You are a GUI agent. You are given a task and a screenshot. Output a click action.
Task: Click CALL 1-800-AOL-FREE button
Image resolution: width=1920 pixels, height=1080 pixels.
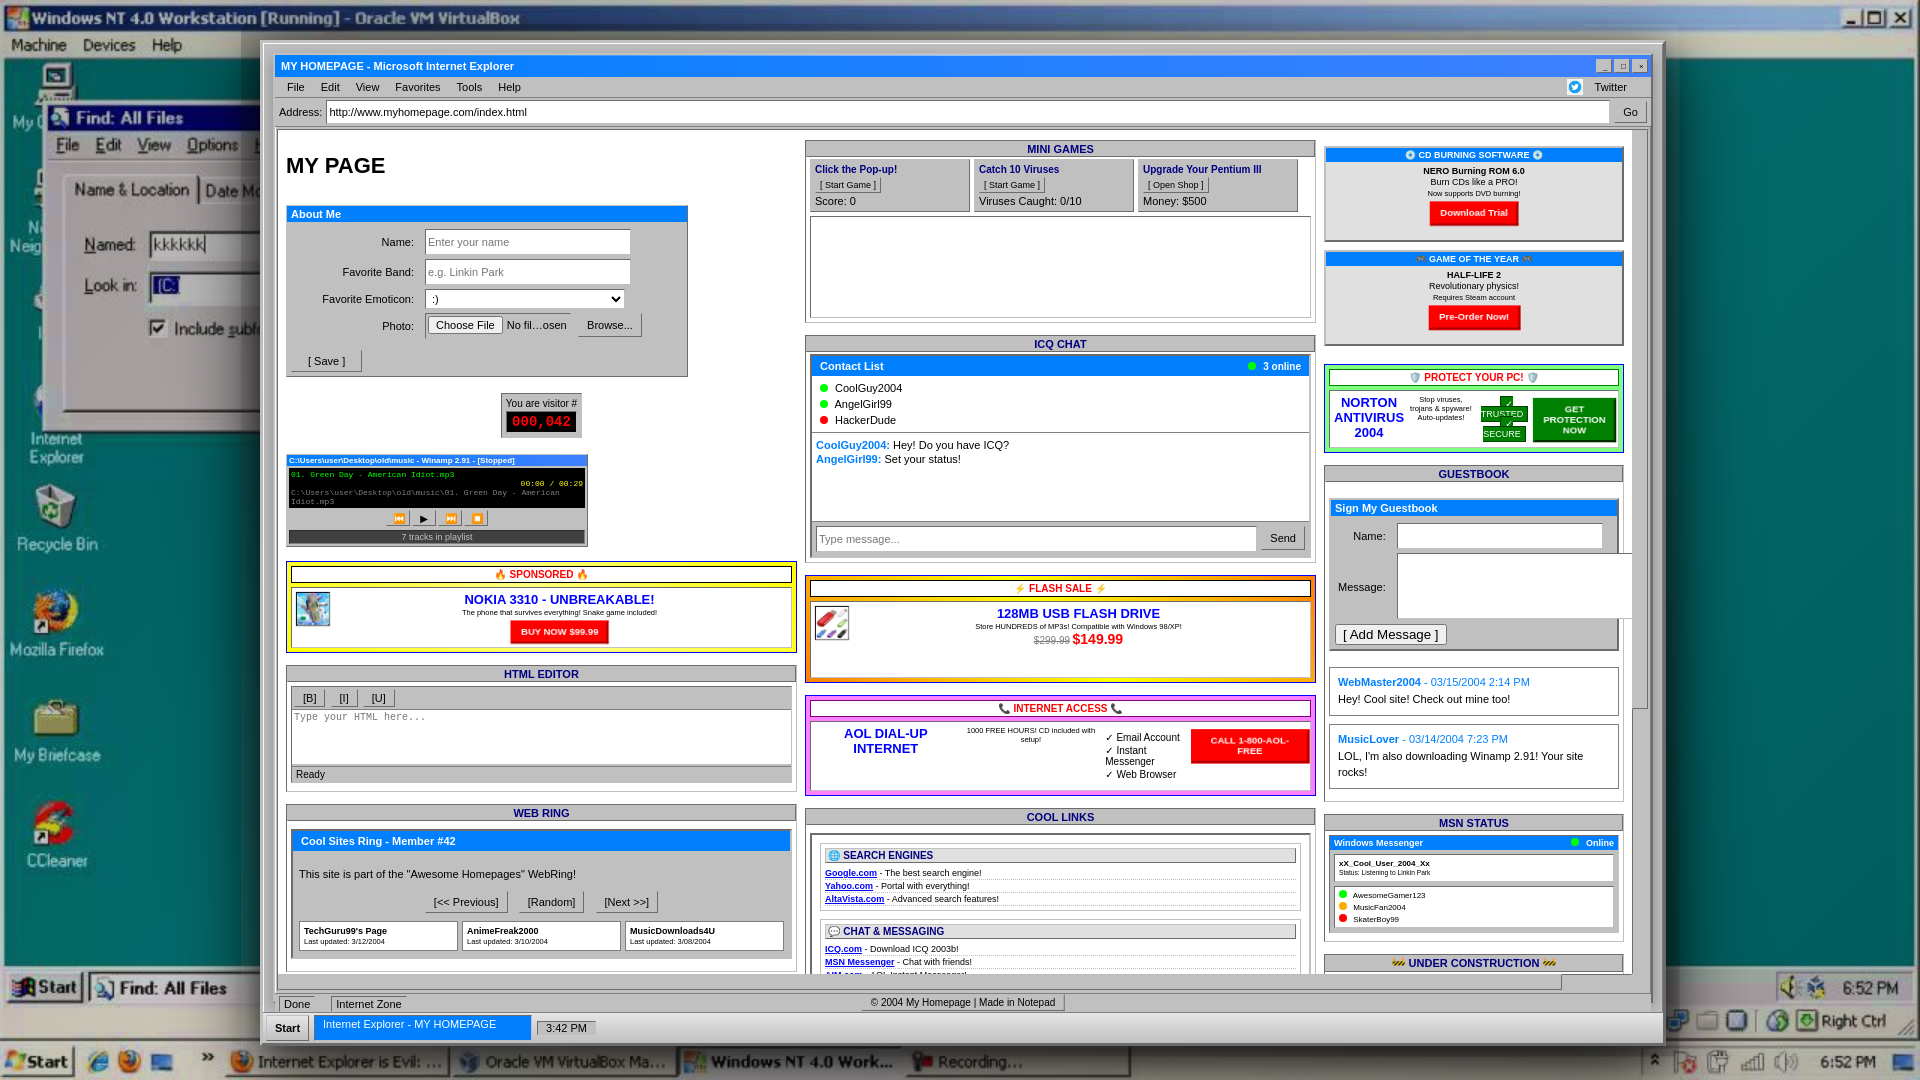[1250, 746]
